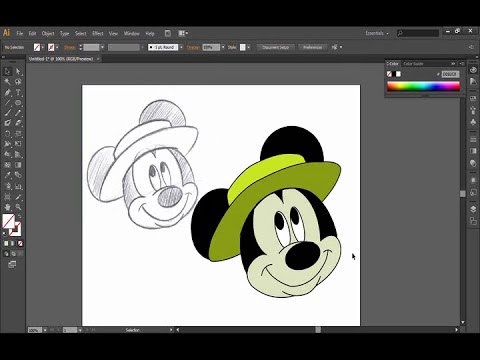Enable Draw Behind mode
Screen dimensions: 480x360
pos(13,254)
